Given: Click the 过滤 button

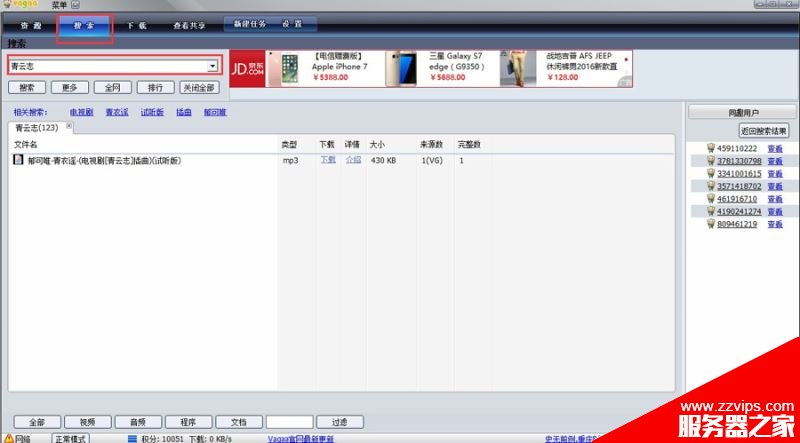Looking at the screenshot, I should [x=340, y=422].
